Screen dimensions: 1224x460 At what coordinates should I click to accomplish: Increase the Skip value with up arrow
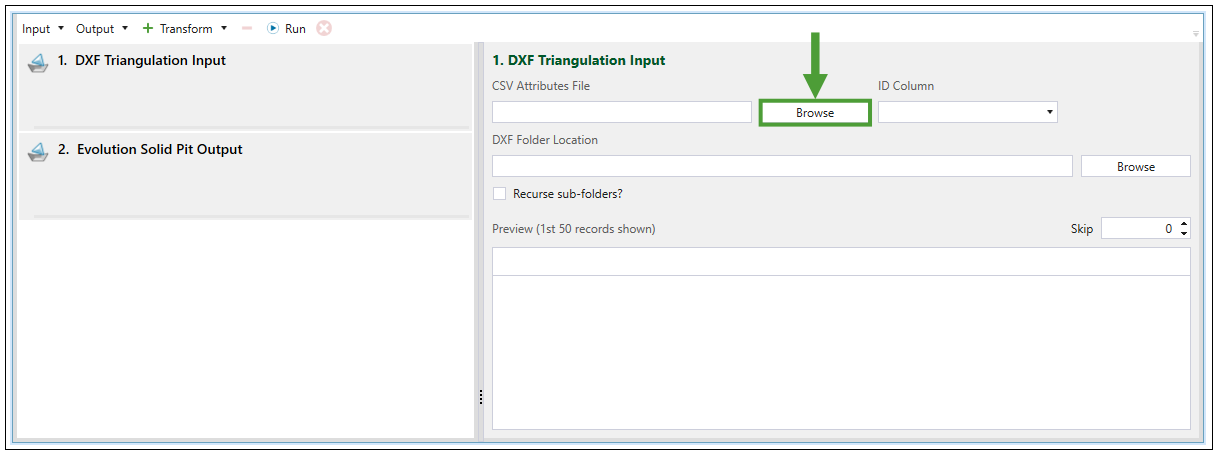click(1184, 224)
